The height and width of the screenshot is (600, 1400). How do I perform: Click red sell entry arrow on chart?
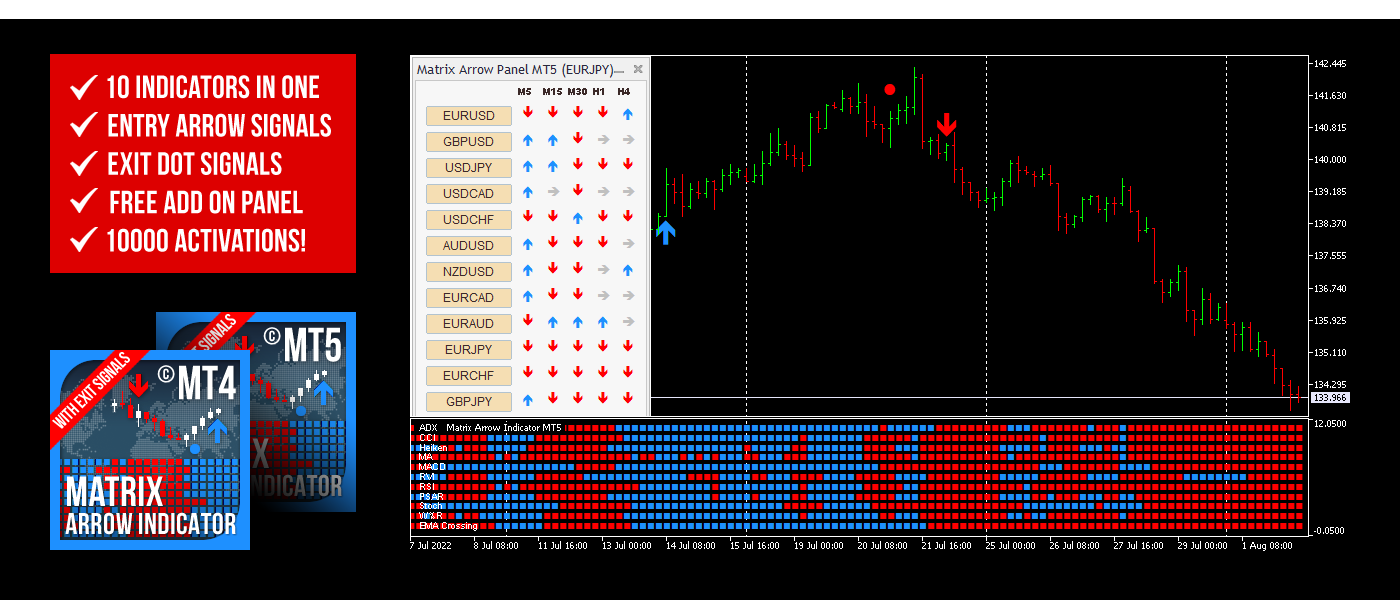click(946, 125)
